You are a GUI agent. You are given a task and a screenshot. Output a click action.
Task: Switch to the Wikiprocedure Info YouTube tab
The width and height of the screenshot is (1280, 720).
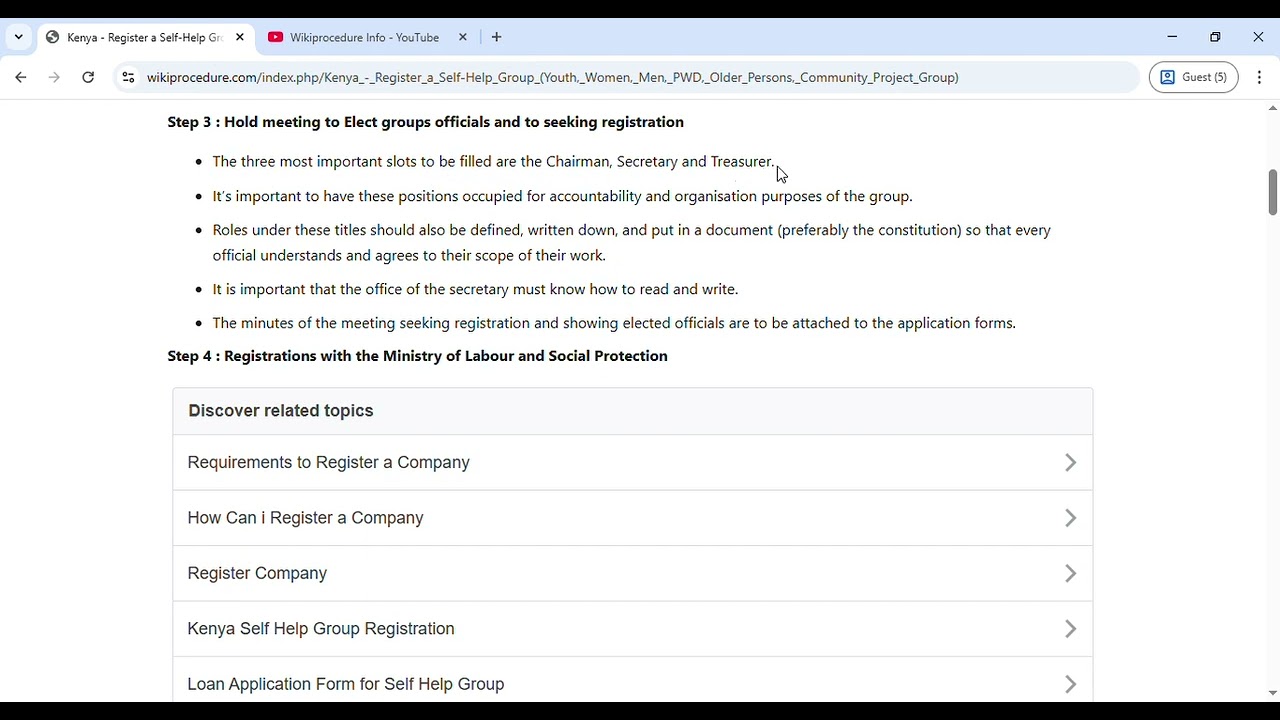click(364, 37)
